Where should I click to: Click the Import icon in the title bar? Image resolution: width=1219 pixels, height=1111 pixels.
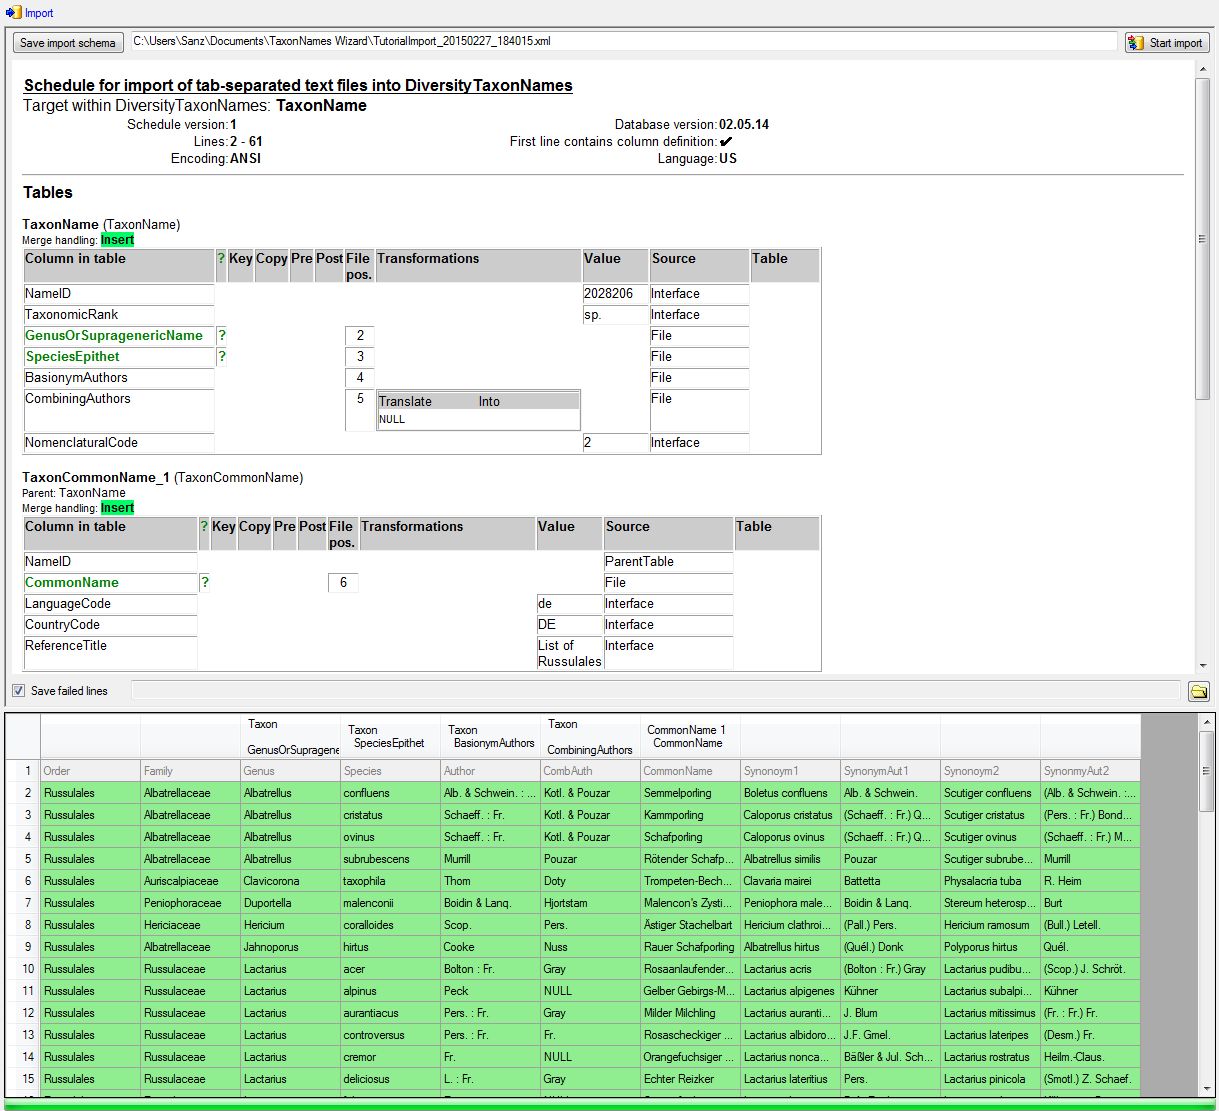(x=13, y=12)
